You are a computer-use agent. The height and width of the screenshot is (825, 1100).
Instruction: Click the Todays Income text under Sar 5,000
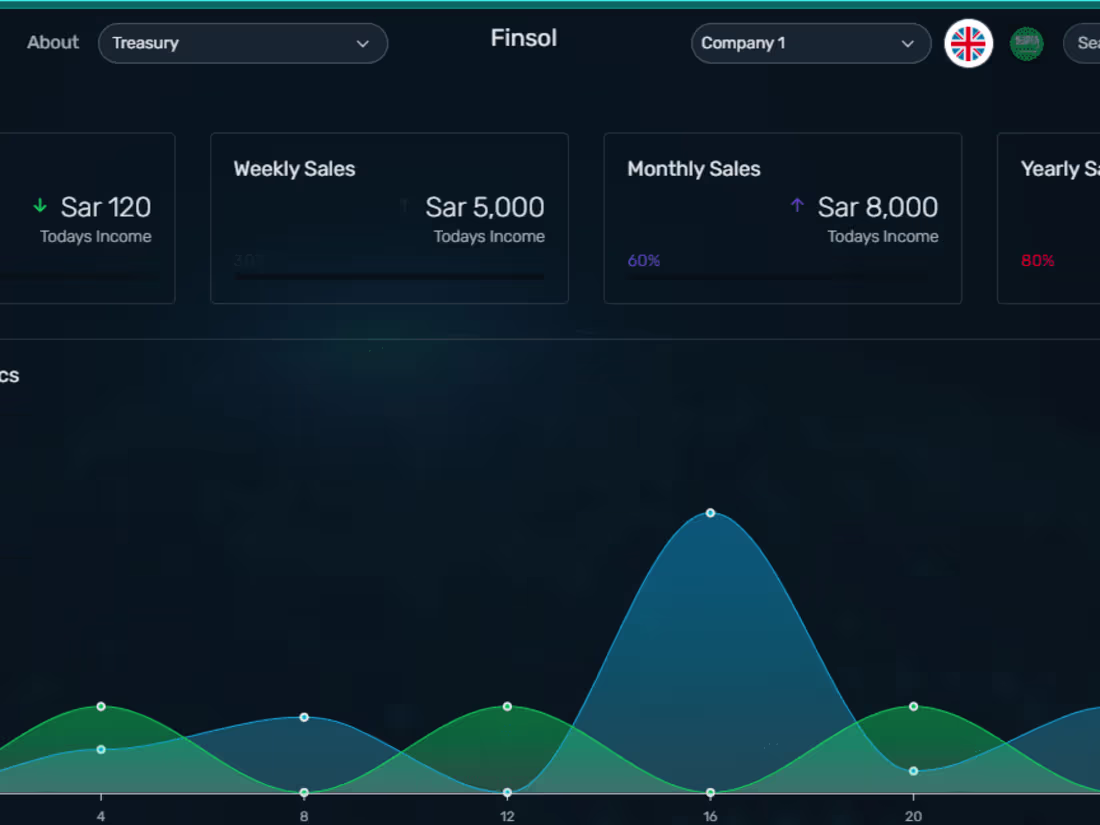pyautogui.click(x=489, y=236)
